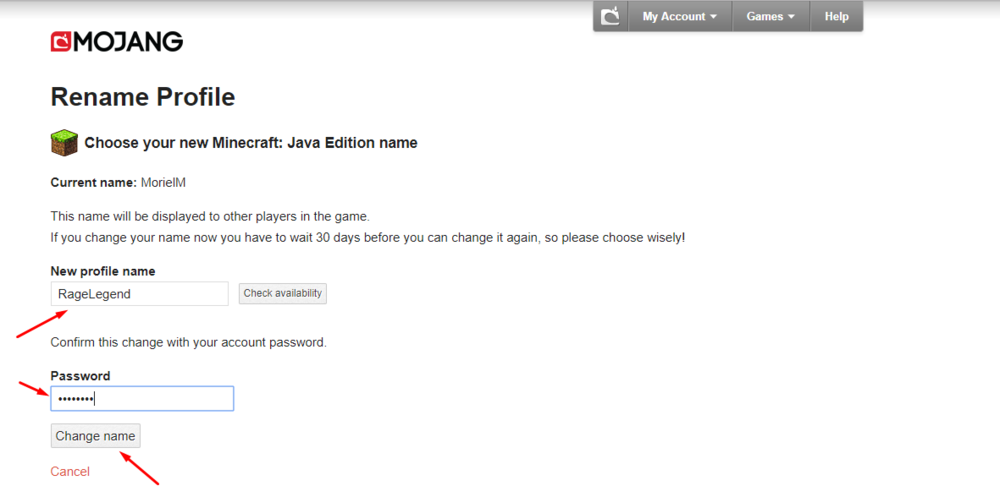Image resolution: width=1000 pixels, height=497 pixels.
Task: Click the red Mojang logo icon
Action: (61, 41)
